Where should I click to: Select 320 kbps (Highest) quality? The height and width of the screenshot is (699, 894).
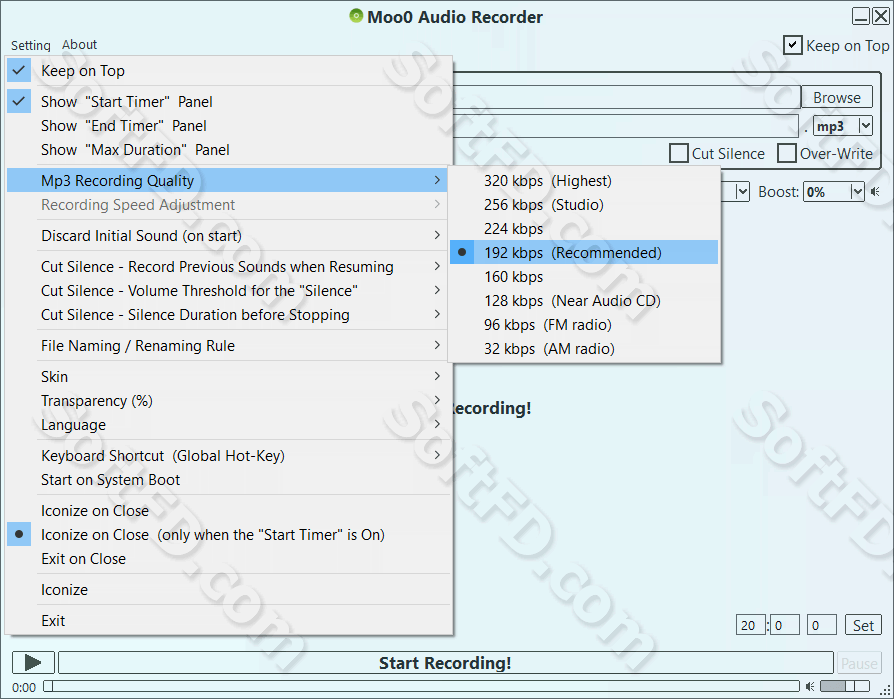click(584, 181)
